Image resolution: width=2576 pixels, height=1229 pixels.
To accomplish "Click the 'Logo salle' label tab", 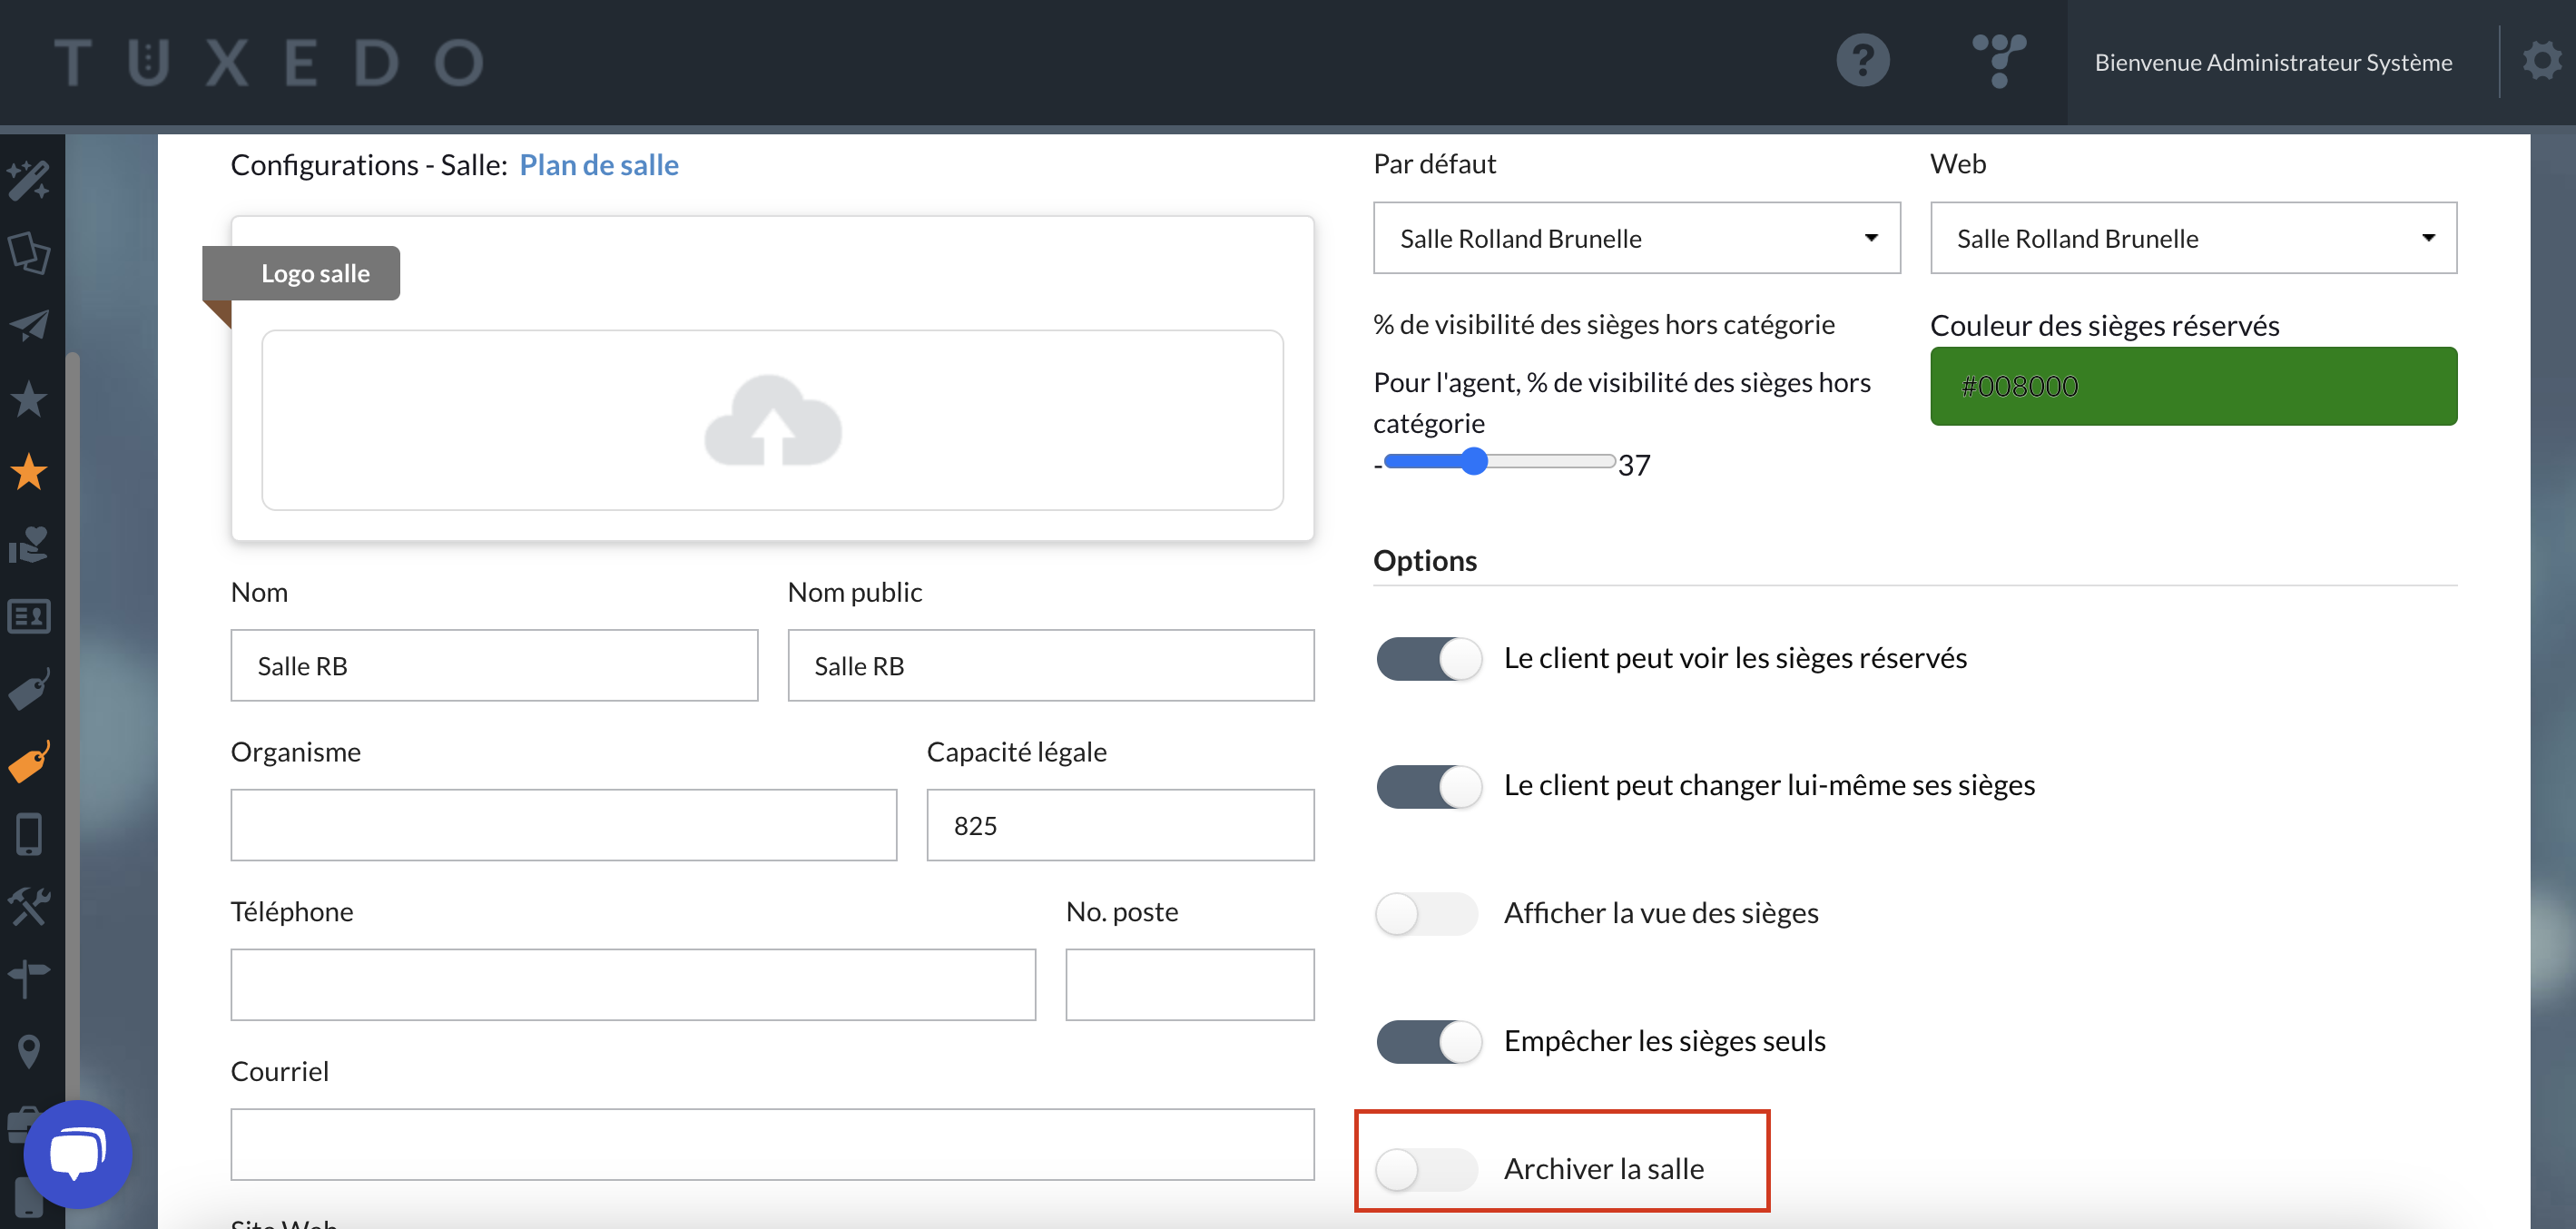I will pos(301,273).
